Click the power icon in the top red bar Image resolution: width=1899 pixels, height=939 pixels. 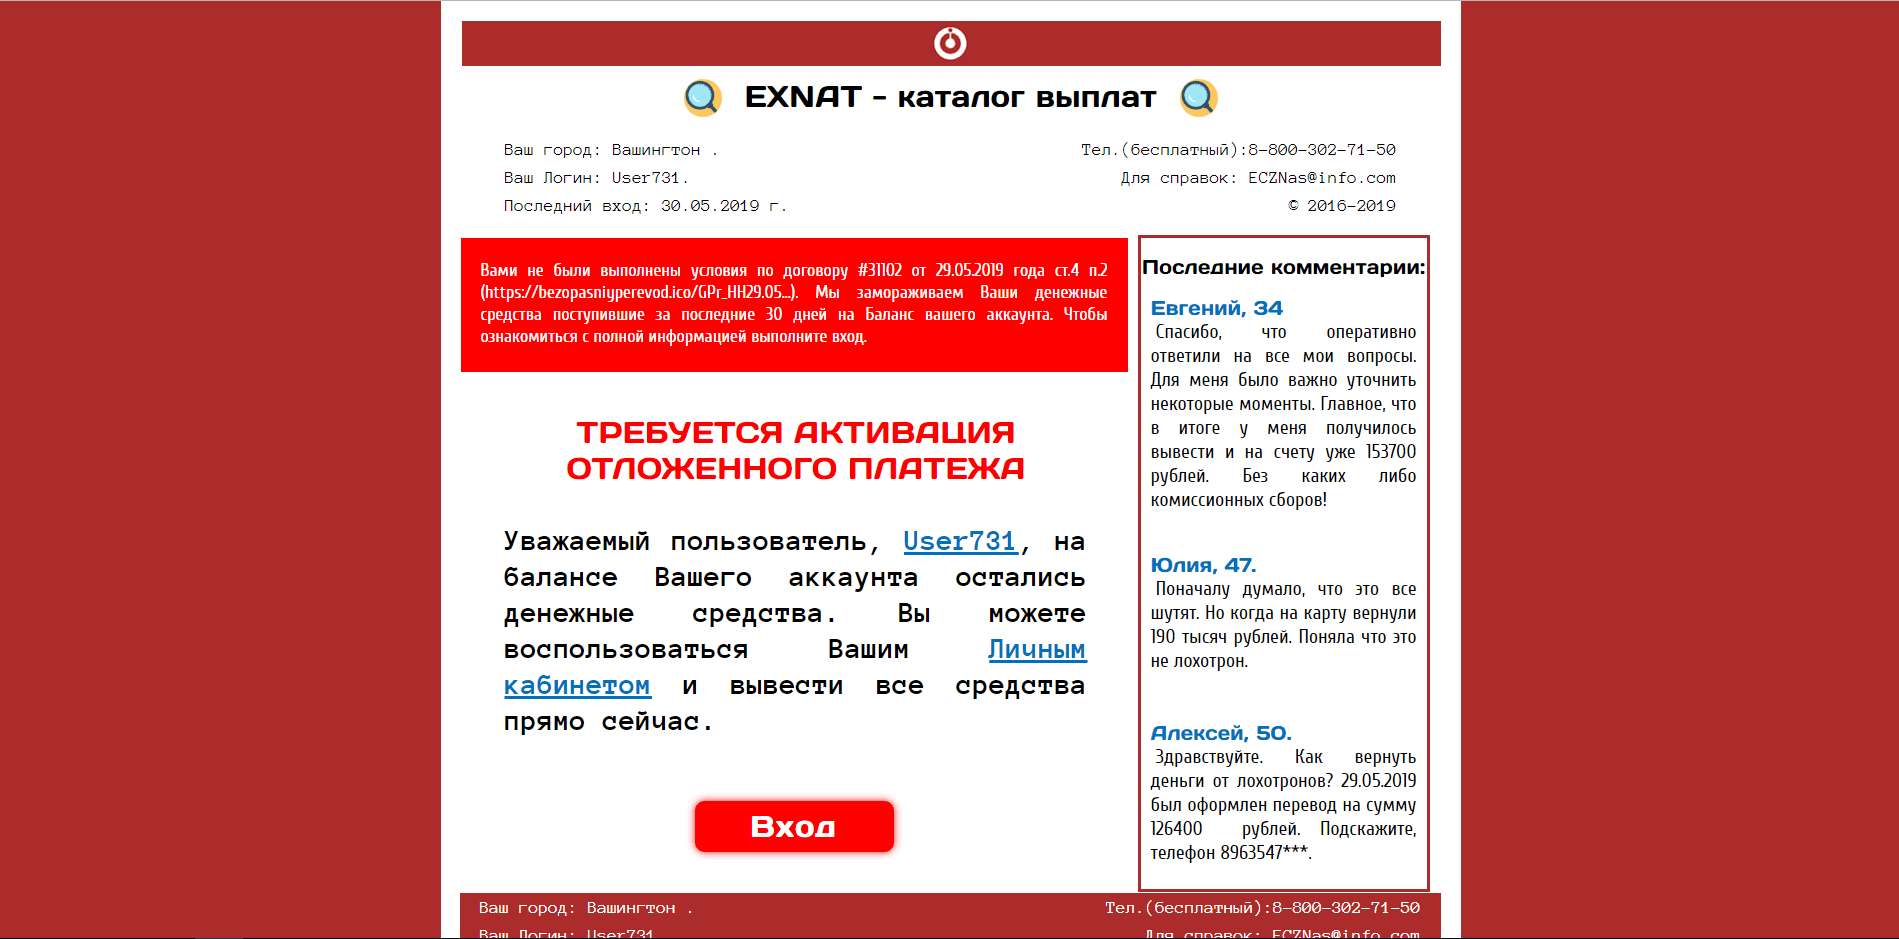[949, 43]
